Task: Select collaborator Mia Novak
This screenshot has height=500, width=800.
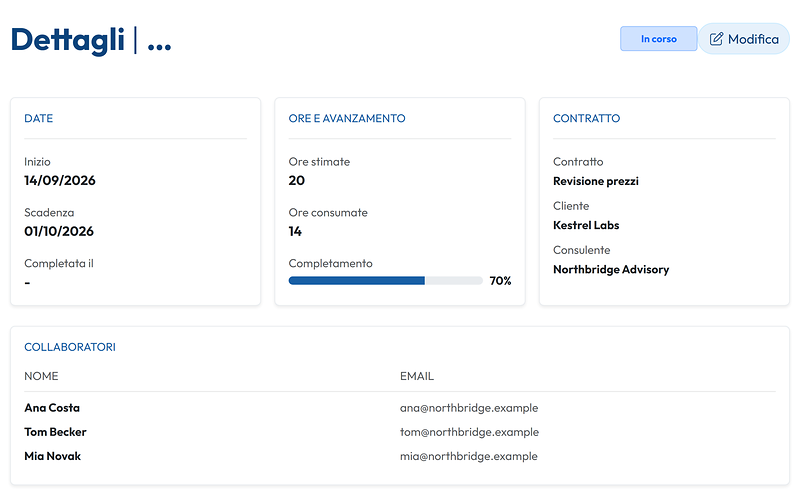Action: click(53, 456)
